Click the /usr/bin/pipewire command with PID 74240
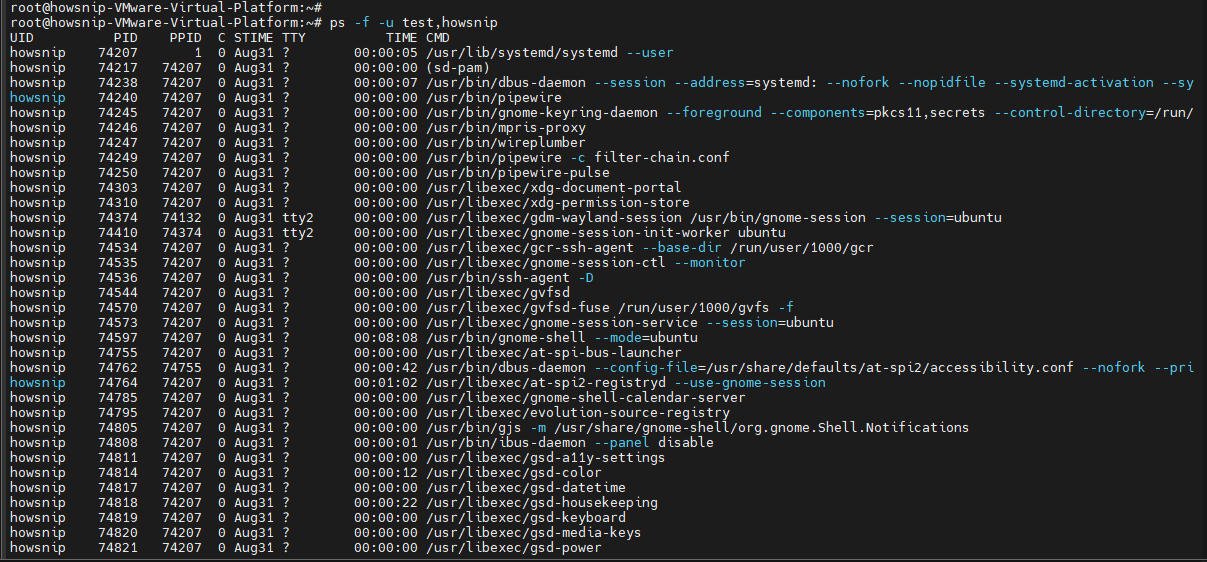This screenshot has width=1207, height=562. [x=494, y=98]
